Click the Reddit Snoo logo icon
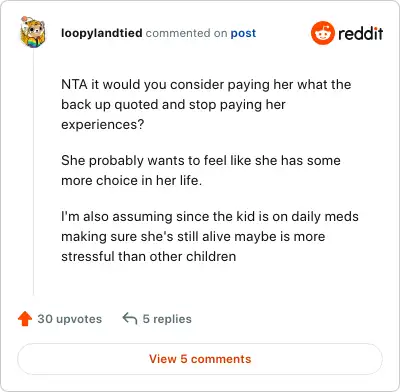This screenshot has width=400, height=392. click(323, 33)
